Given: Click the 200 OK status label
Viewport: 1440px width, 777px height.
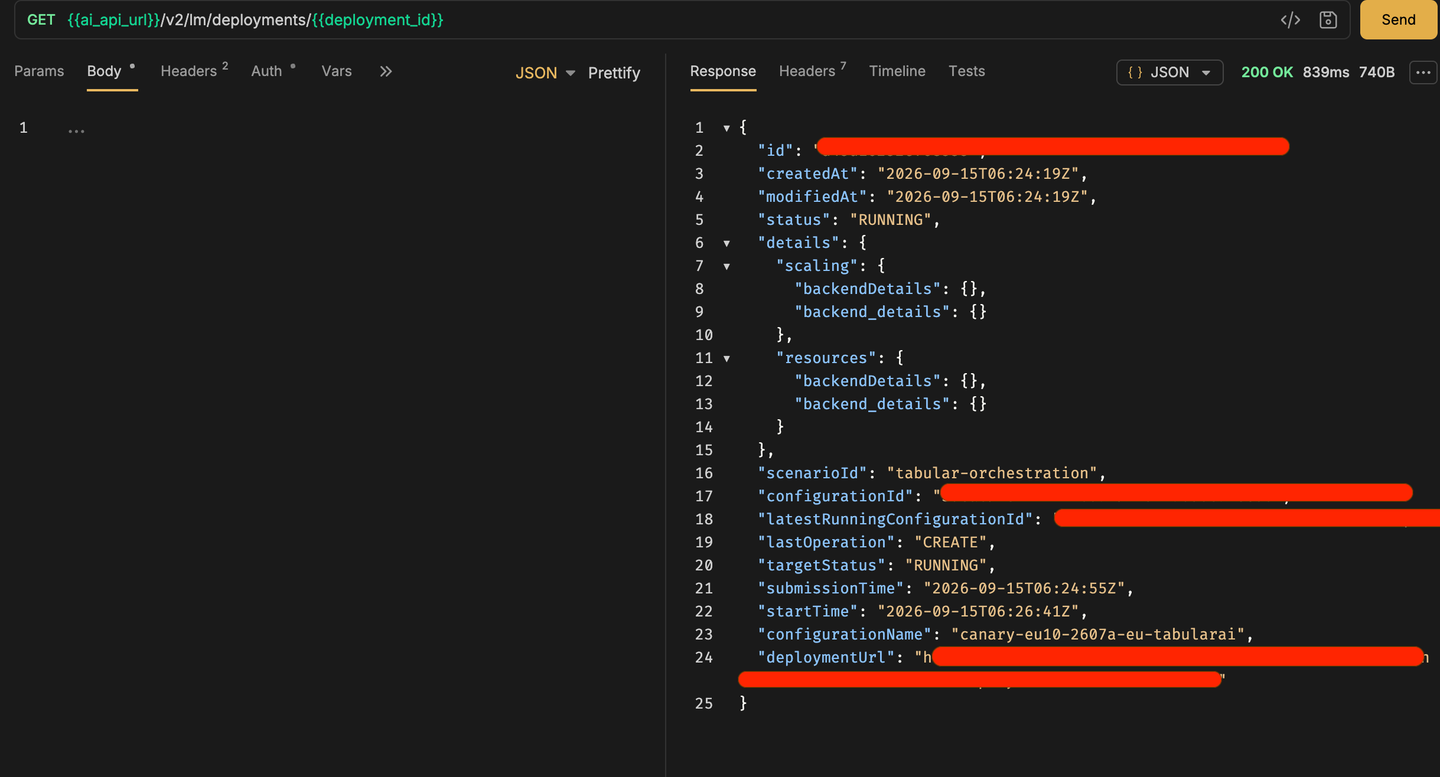Looking at the screenshot, I should click(x=1267, y=72).
